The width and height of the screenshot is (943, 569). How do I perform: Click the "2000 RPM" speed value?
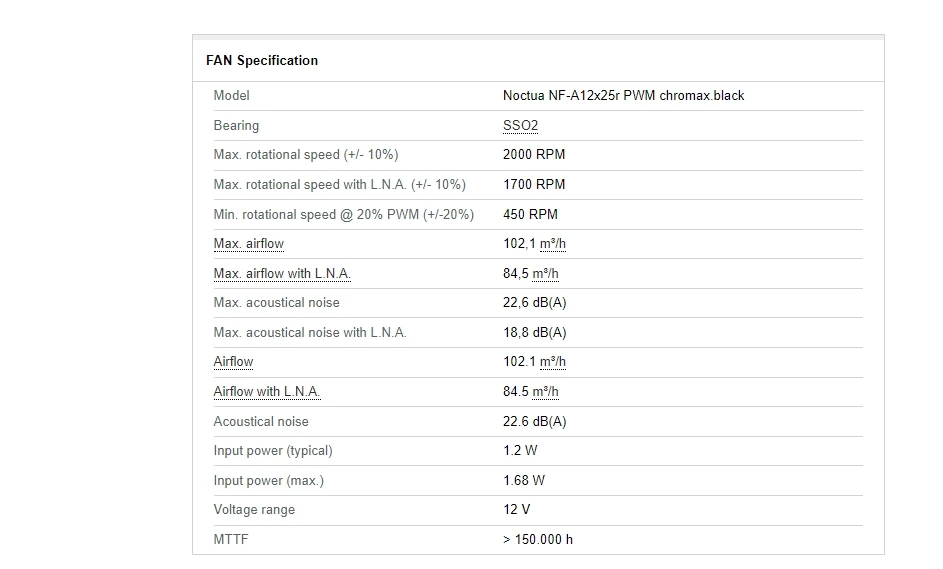pos(534,155)
